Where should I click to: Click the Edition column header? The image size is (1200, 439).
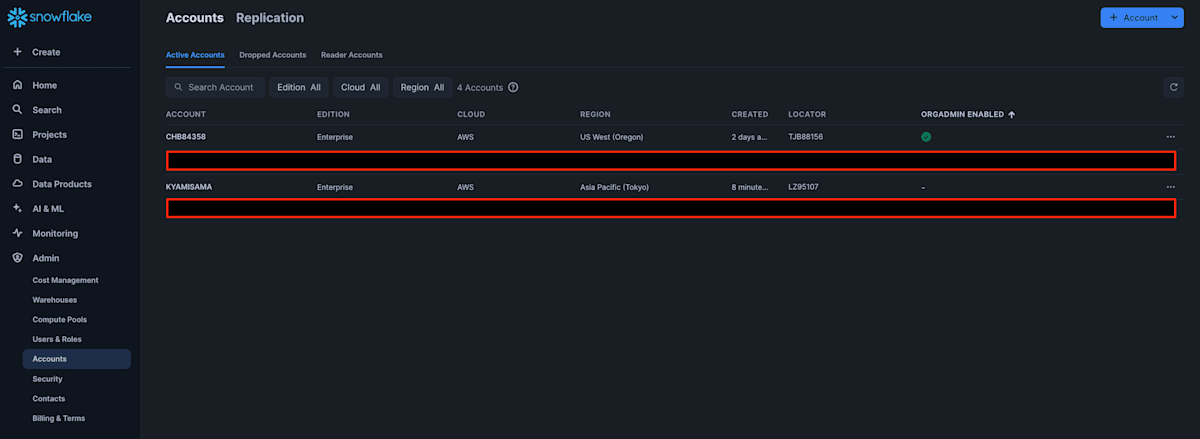(333, 115)
